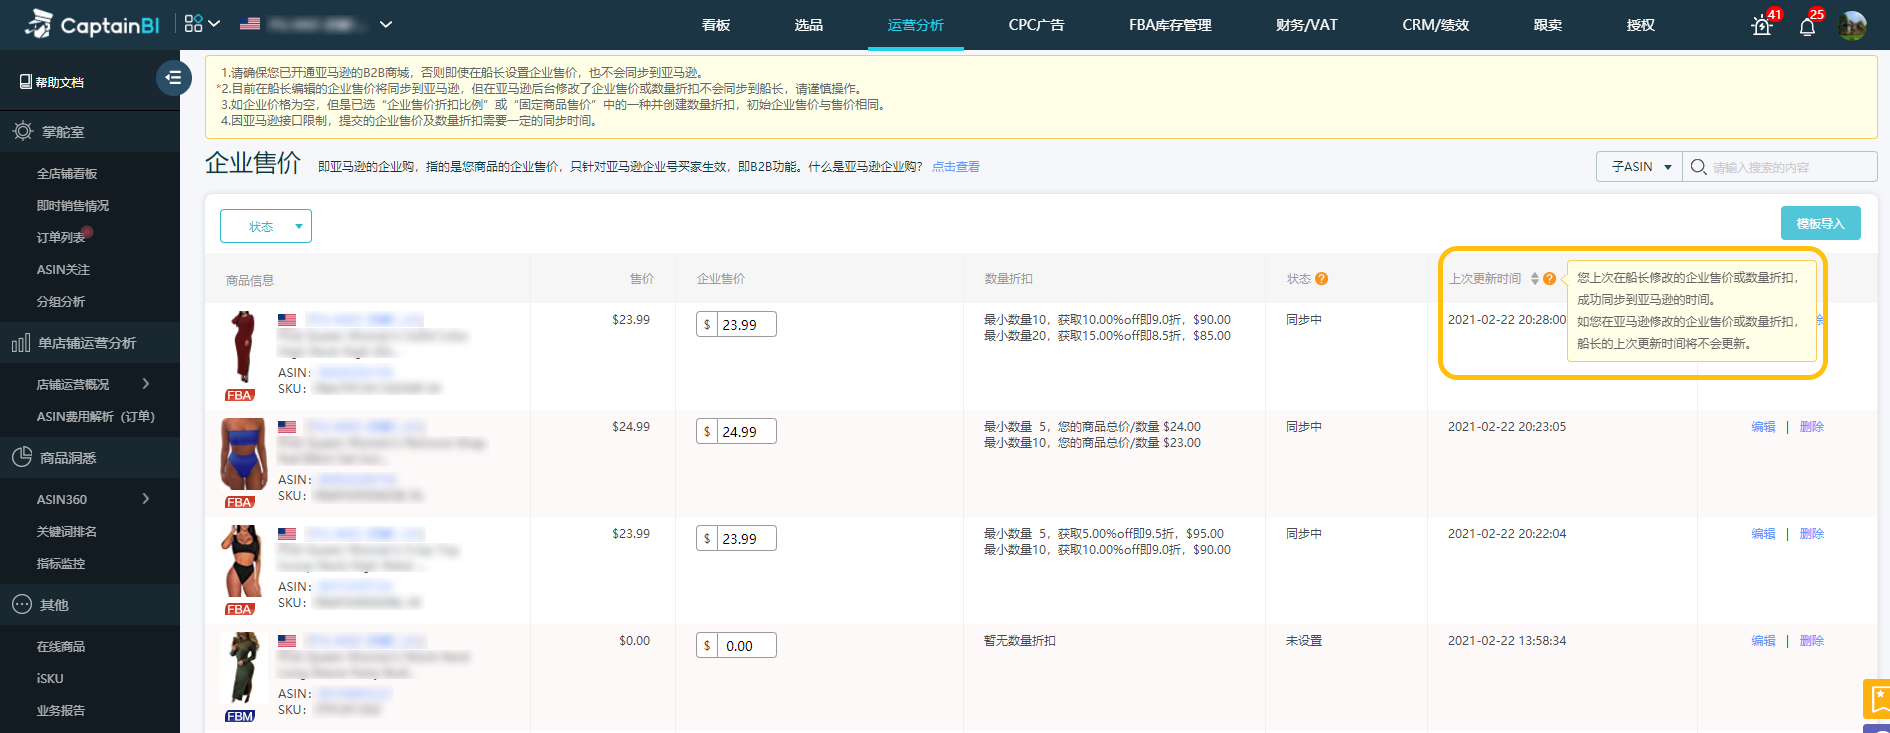
Task: Click the 单店铺运营分析 chart icon
Action: click(21, 343)
